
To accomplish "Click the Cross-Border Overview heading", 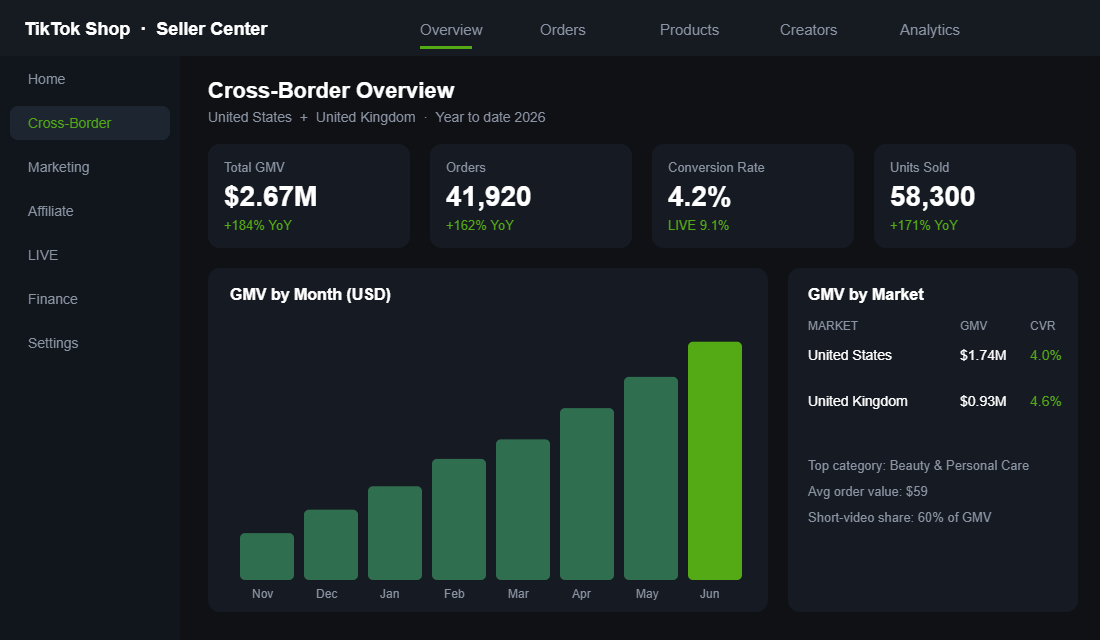I will click(x=331, y=91).
